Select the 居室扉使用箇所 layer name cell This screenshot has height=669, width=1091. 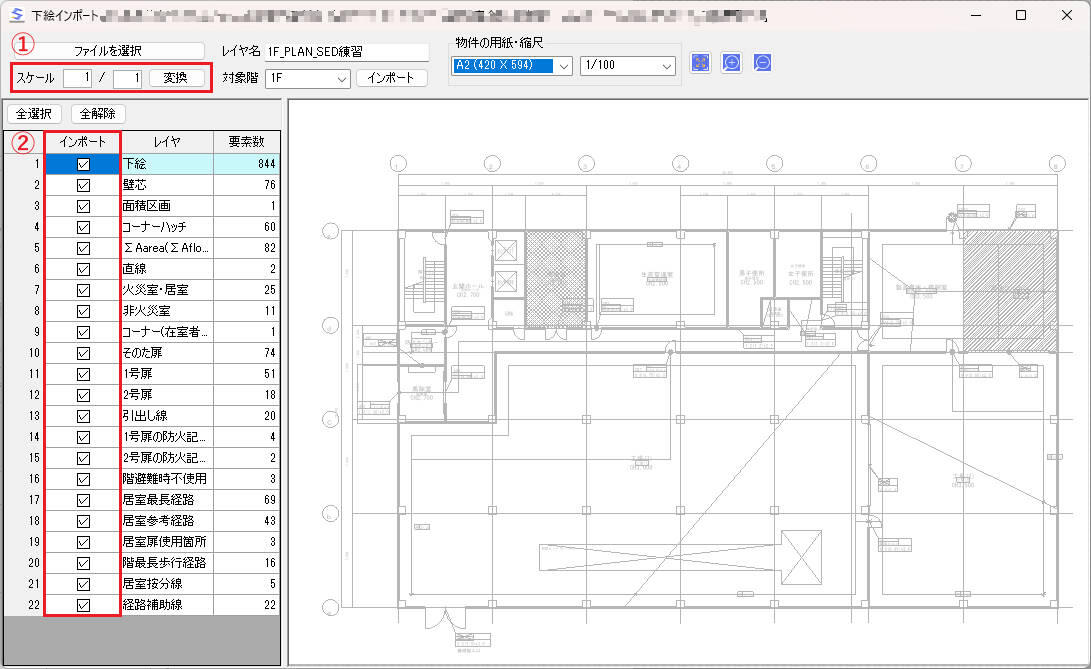[167, 542]
